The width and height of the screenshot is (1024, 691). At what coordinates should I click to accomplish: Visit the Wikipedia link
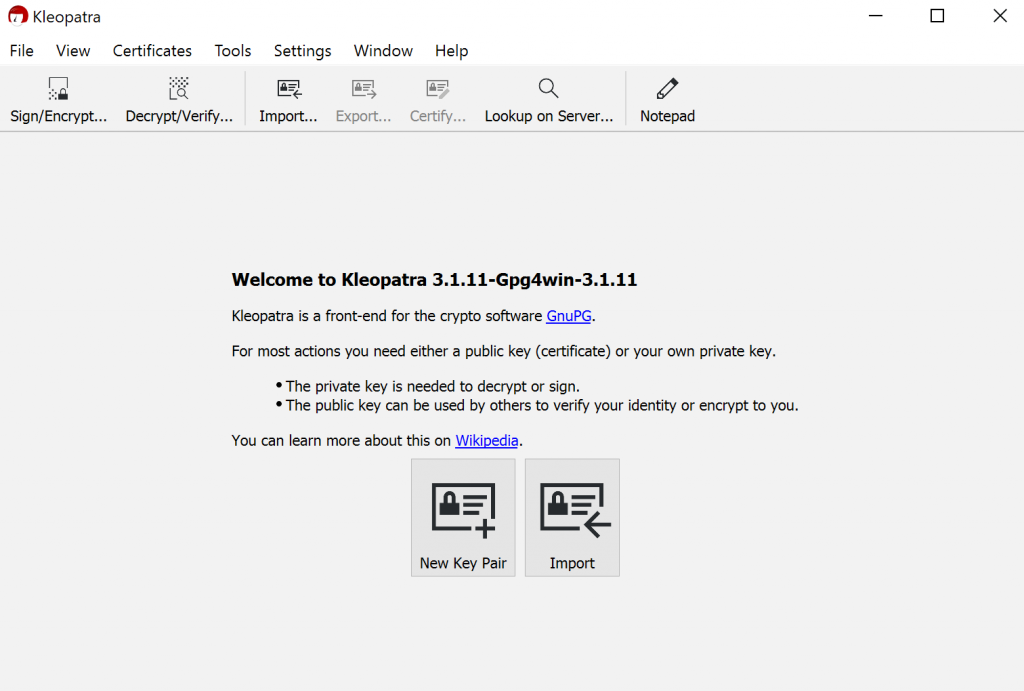[x=487, y=441]
